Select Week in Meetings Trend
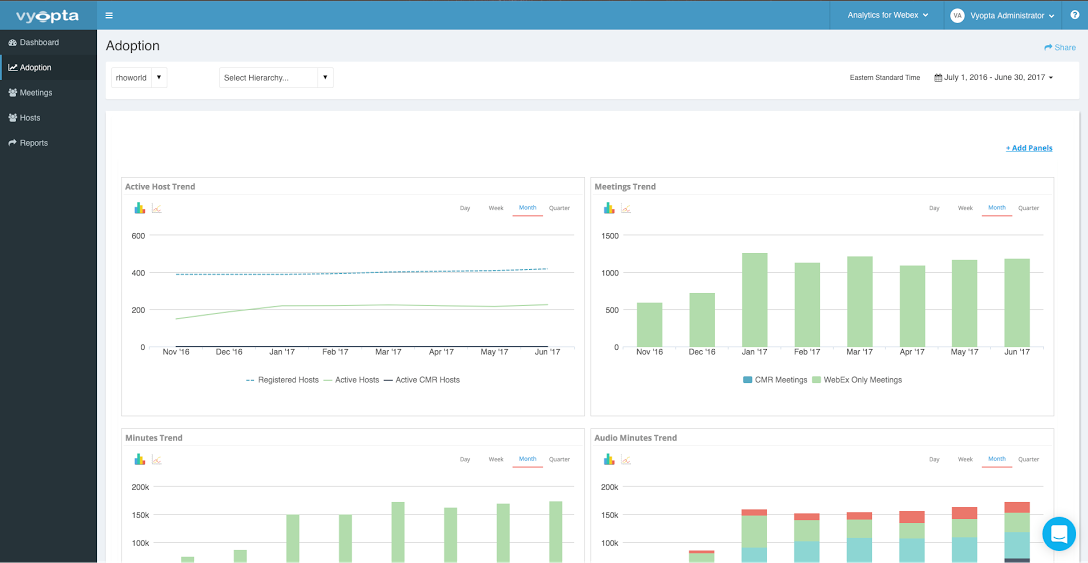 965,208
